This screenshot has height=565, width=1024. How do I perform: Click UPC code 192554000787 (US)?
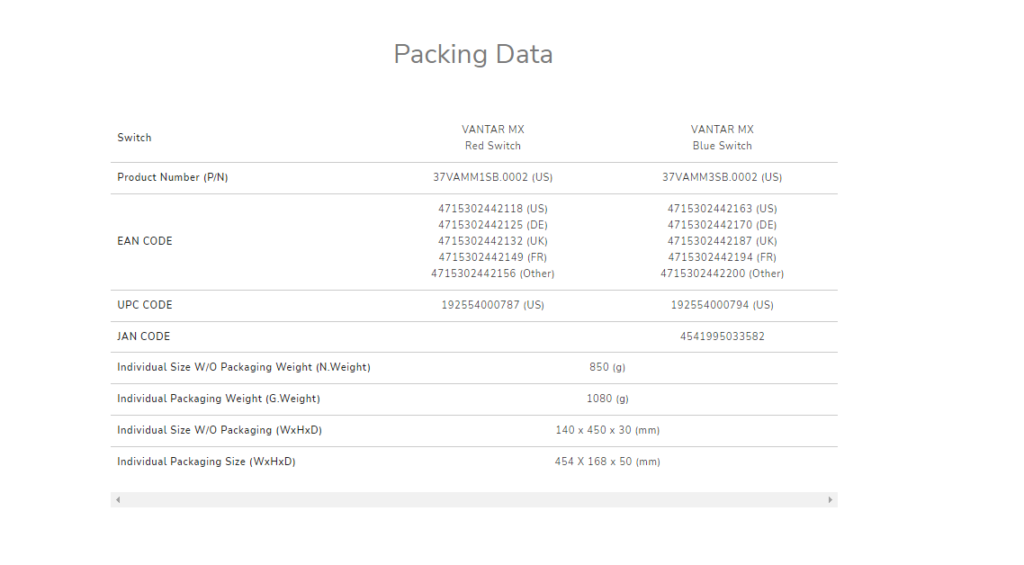click(x=493, y=305)
